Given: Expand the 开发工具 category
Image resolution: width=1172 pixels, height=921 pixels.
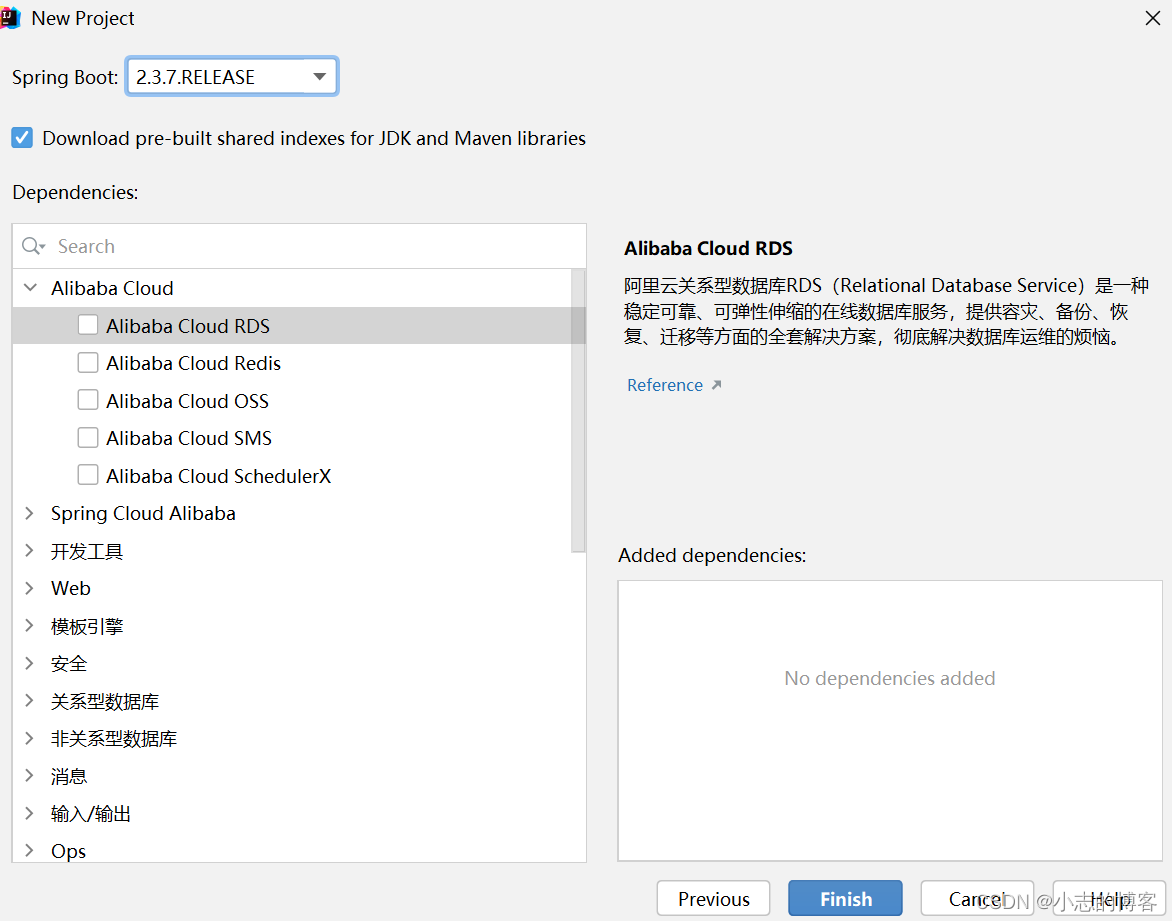Looking at the screenshot, I should (x=30, y=551).
